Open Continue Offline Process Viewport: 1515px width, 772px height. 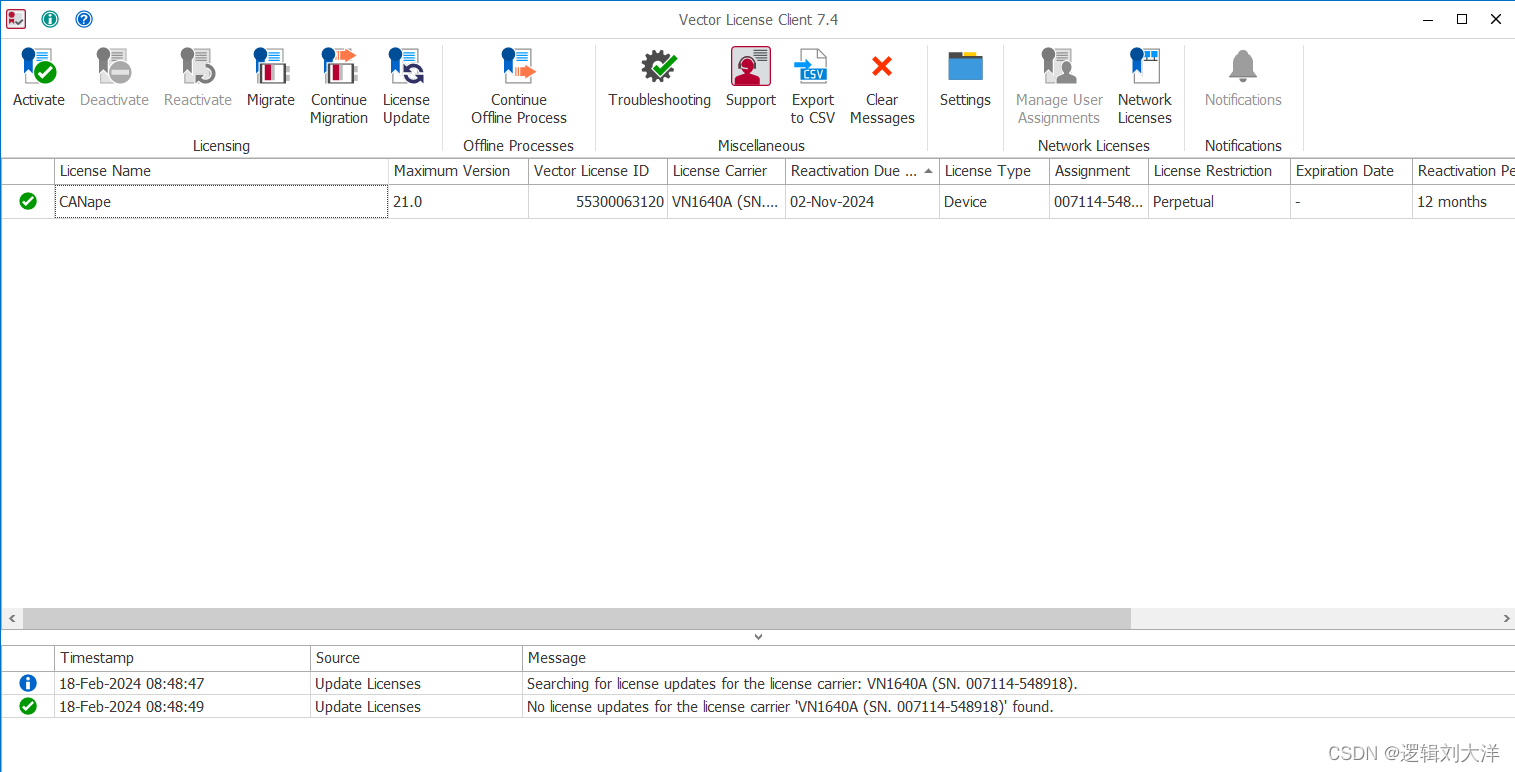(x=519, y=86)
